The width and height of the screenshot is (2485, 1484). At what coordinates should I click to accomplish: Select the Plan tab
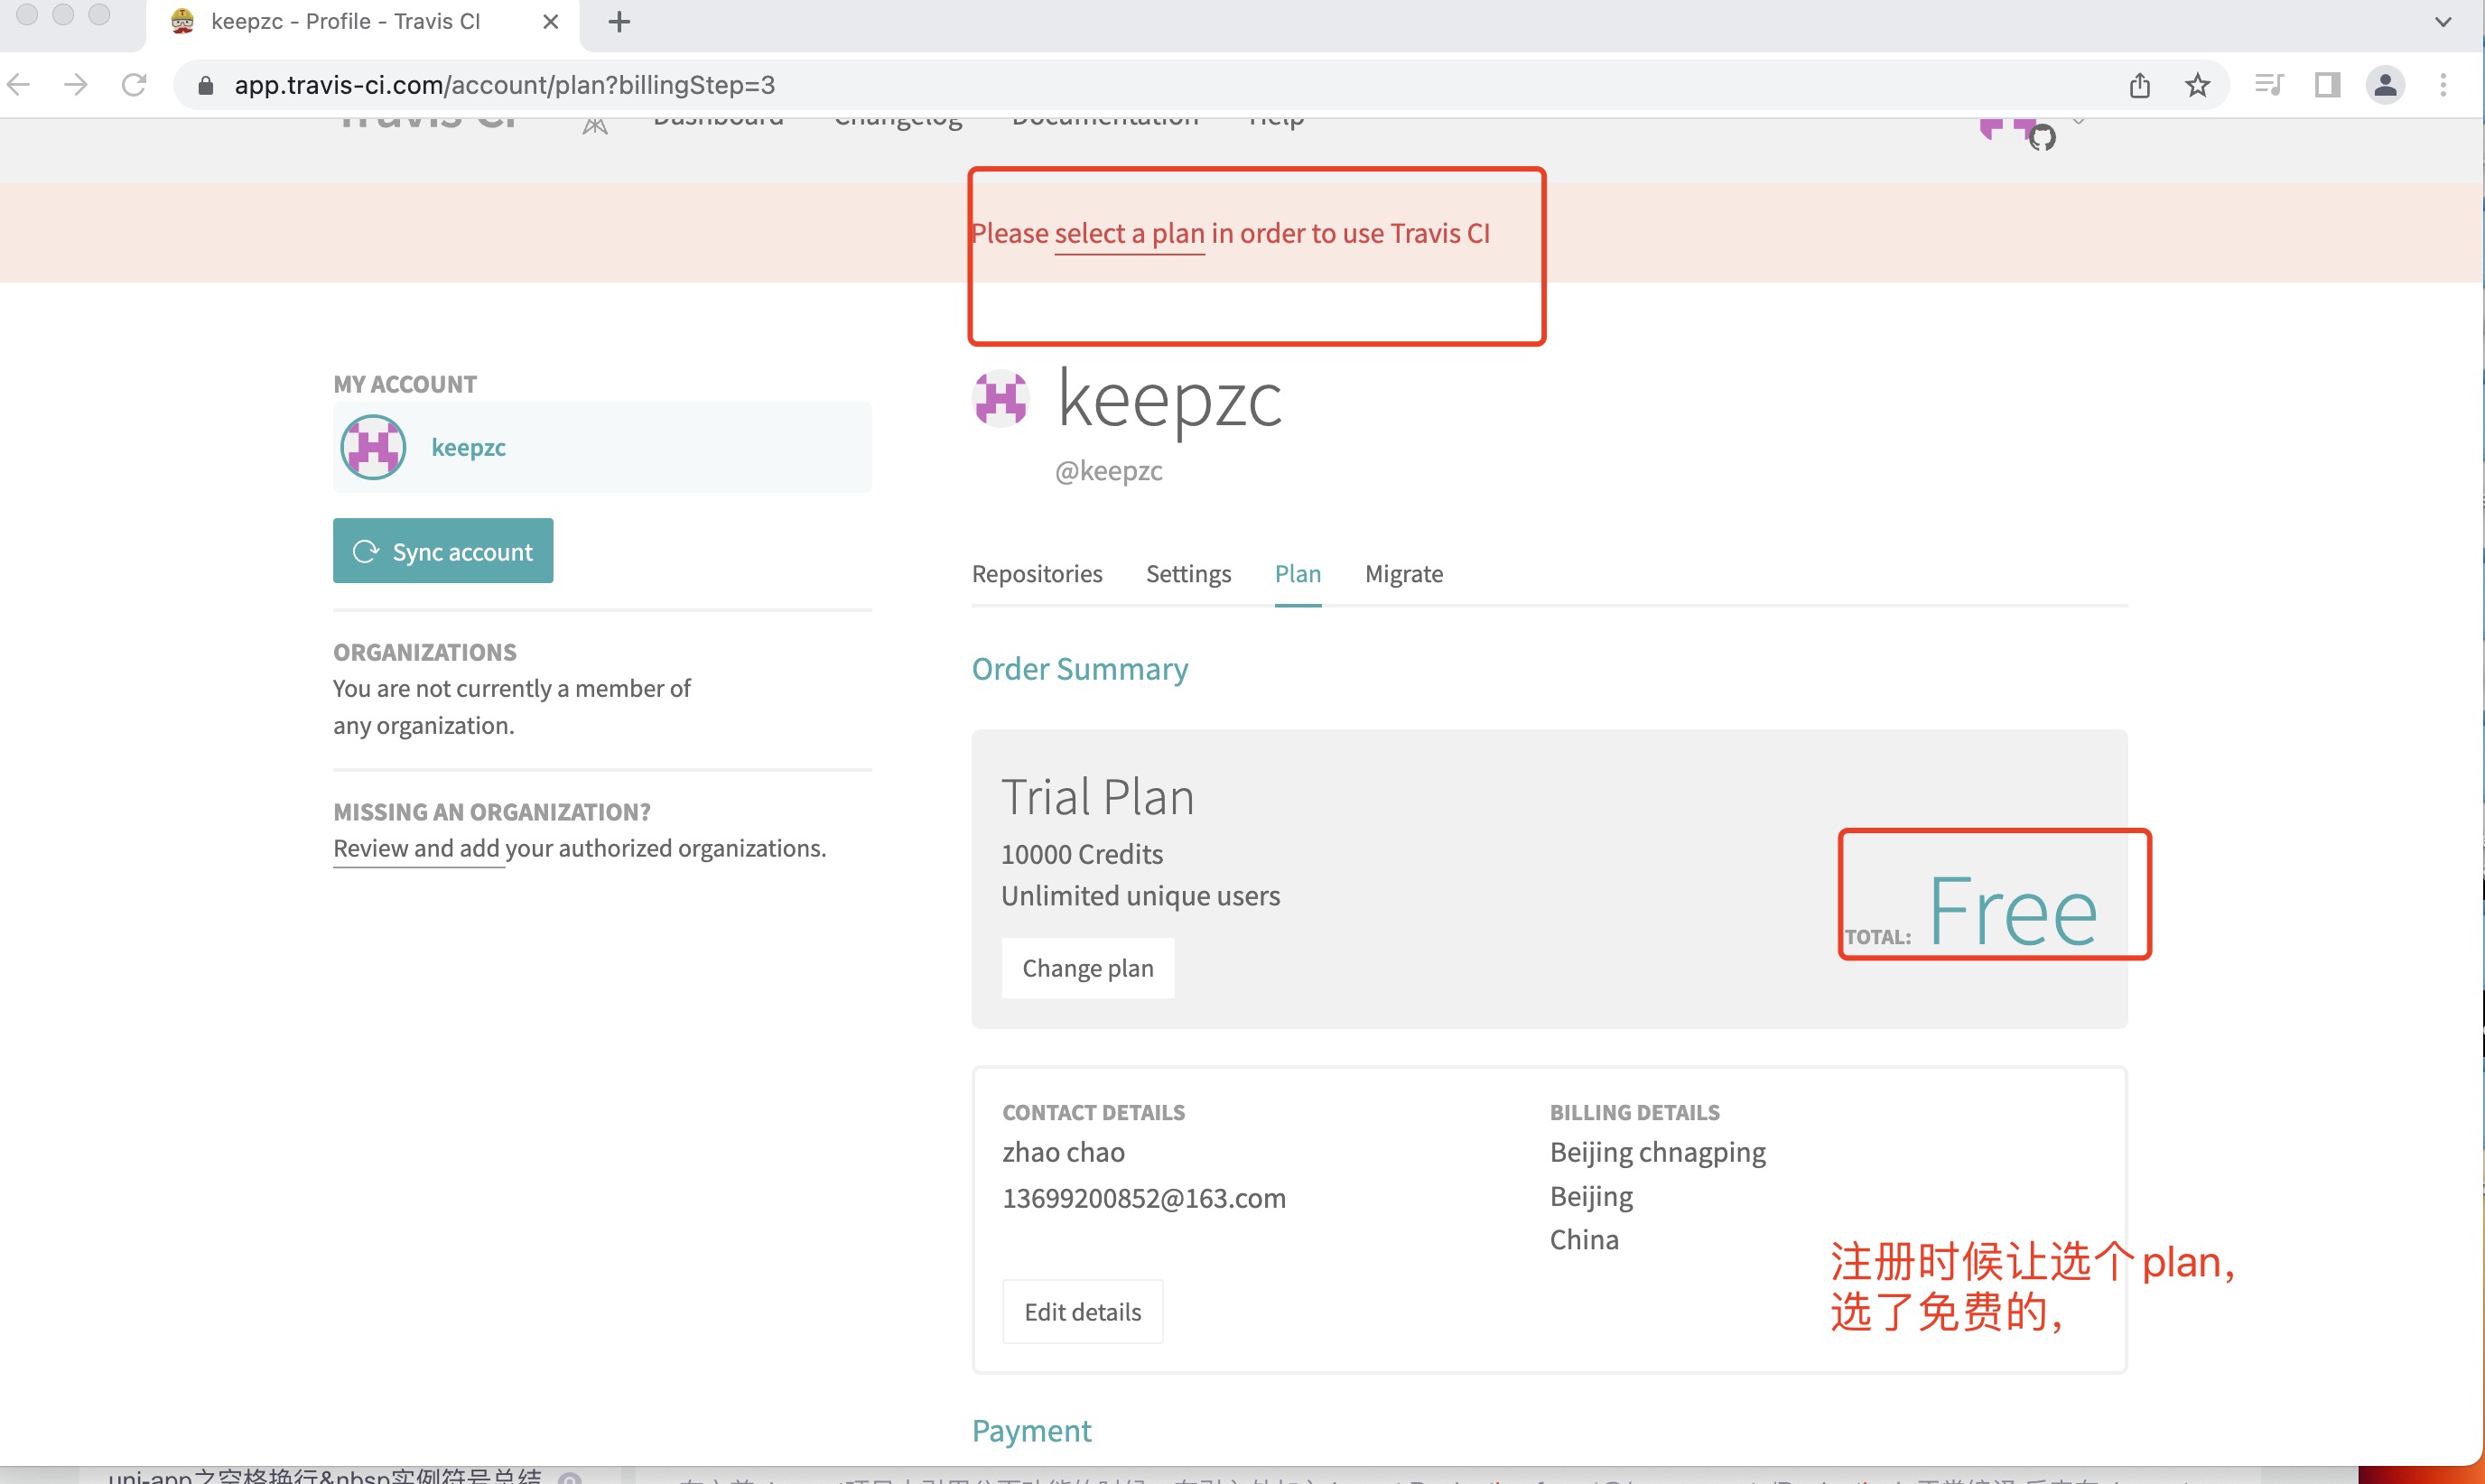point(1298,572)
